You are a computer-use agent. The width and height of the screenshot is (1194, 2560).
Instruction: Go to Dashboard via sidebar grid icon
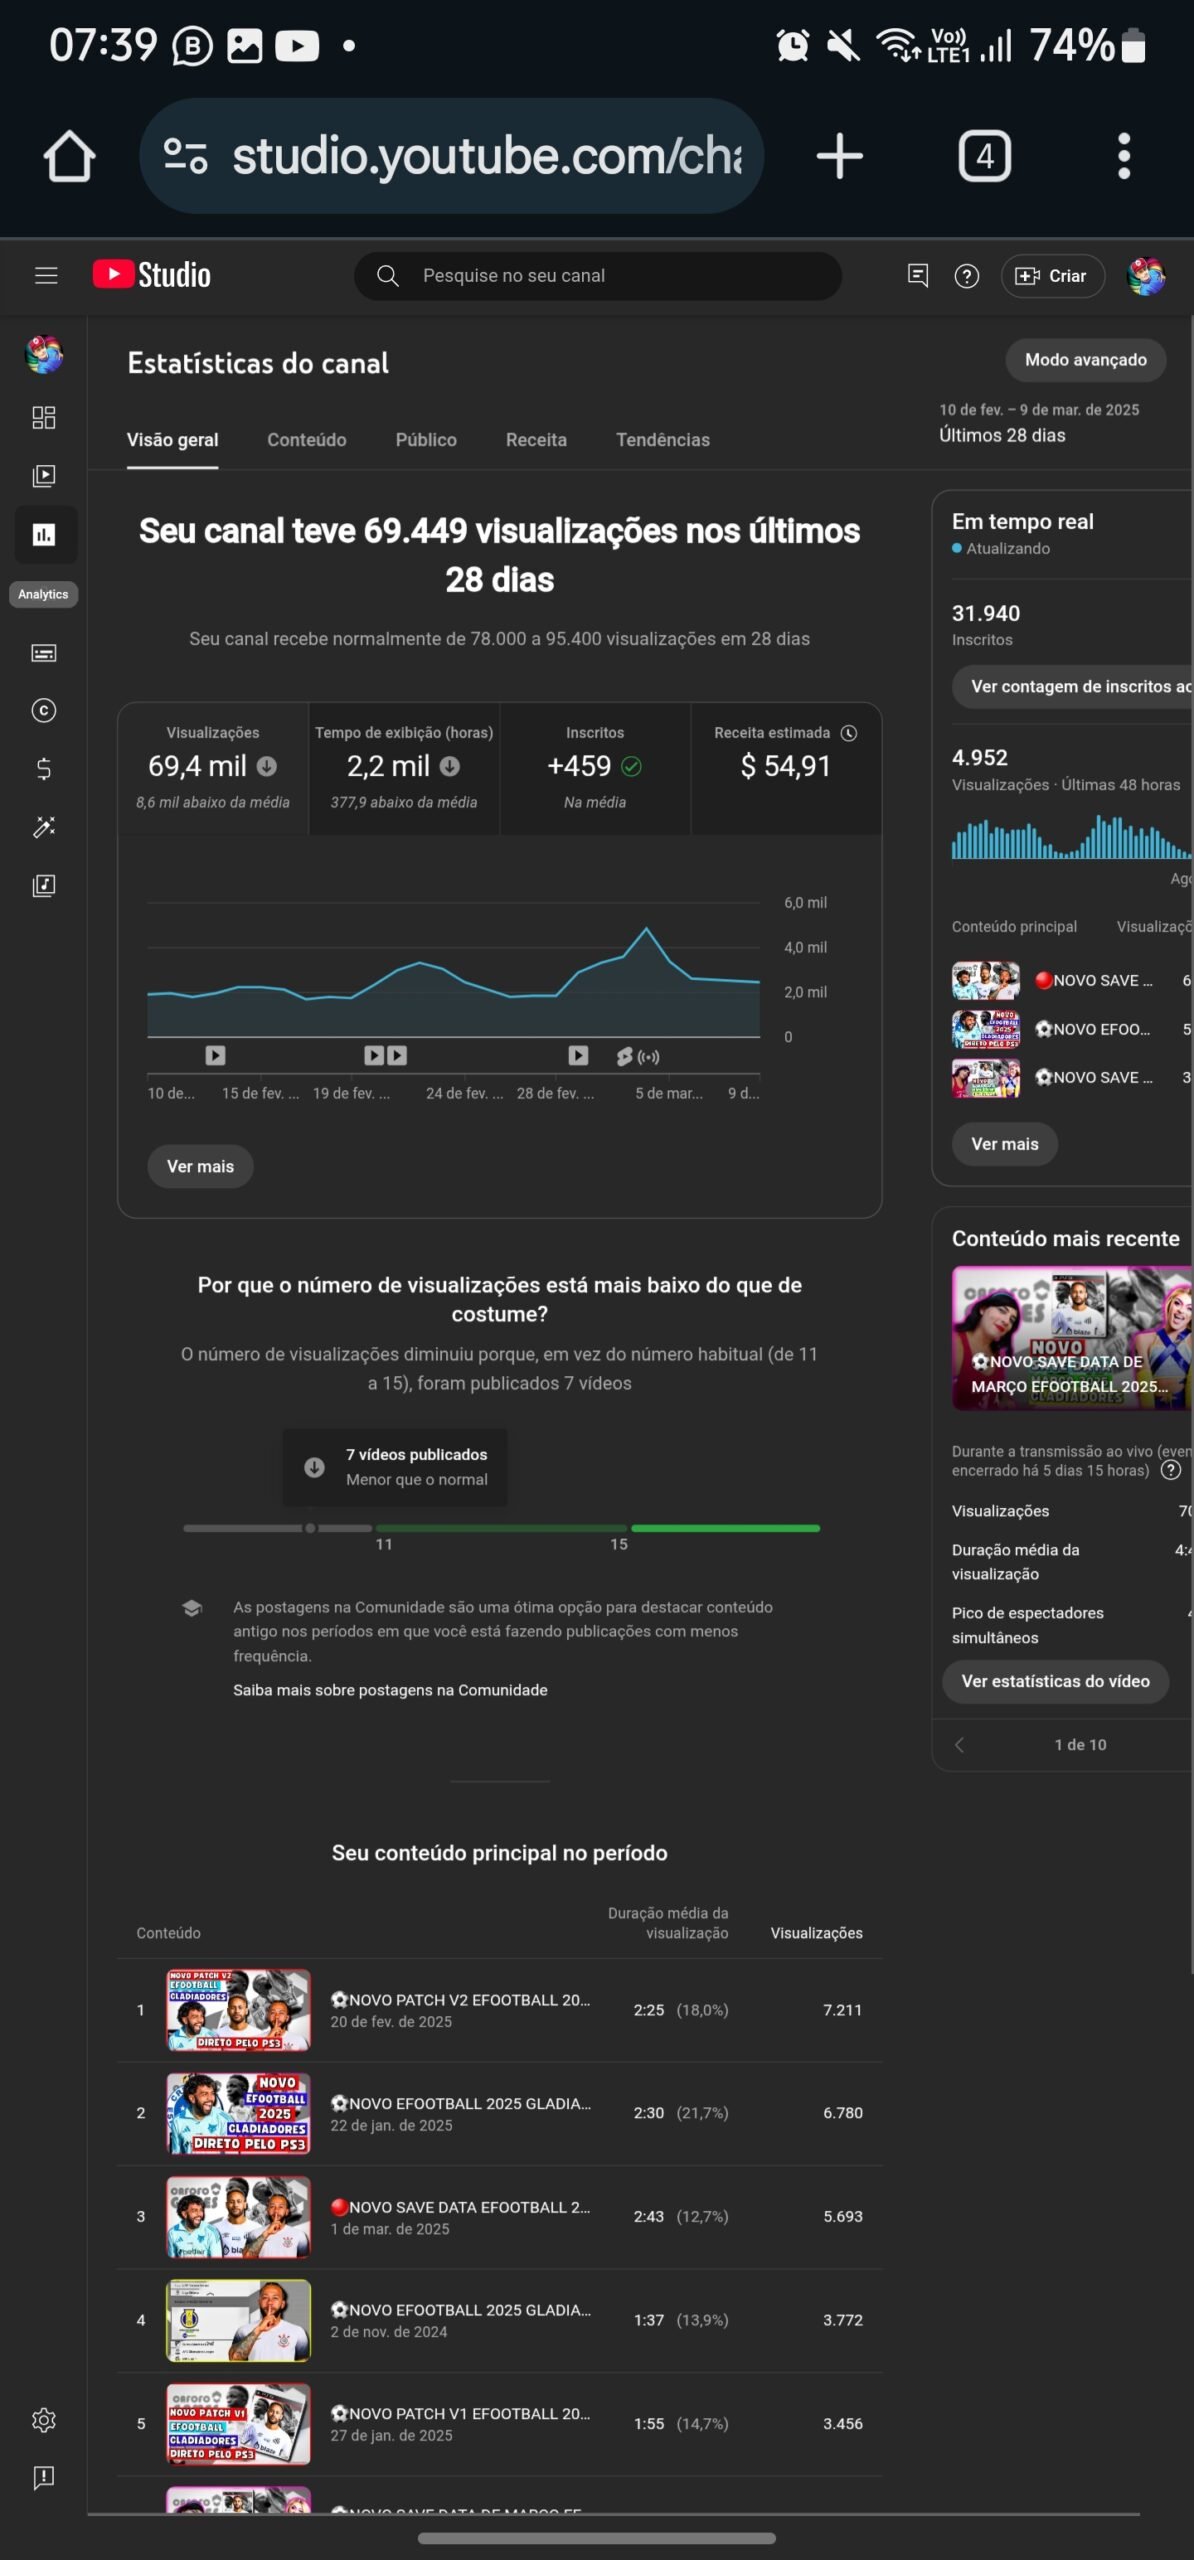click(x=44, y=417)
